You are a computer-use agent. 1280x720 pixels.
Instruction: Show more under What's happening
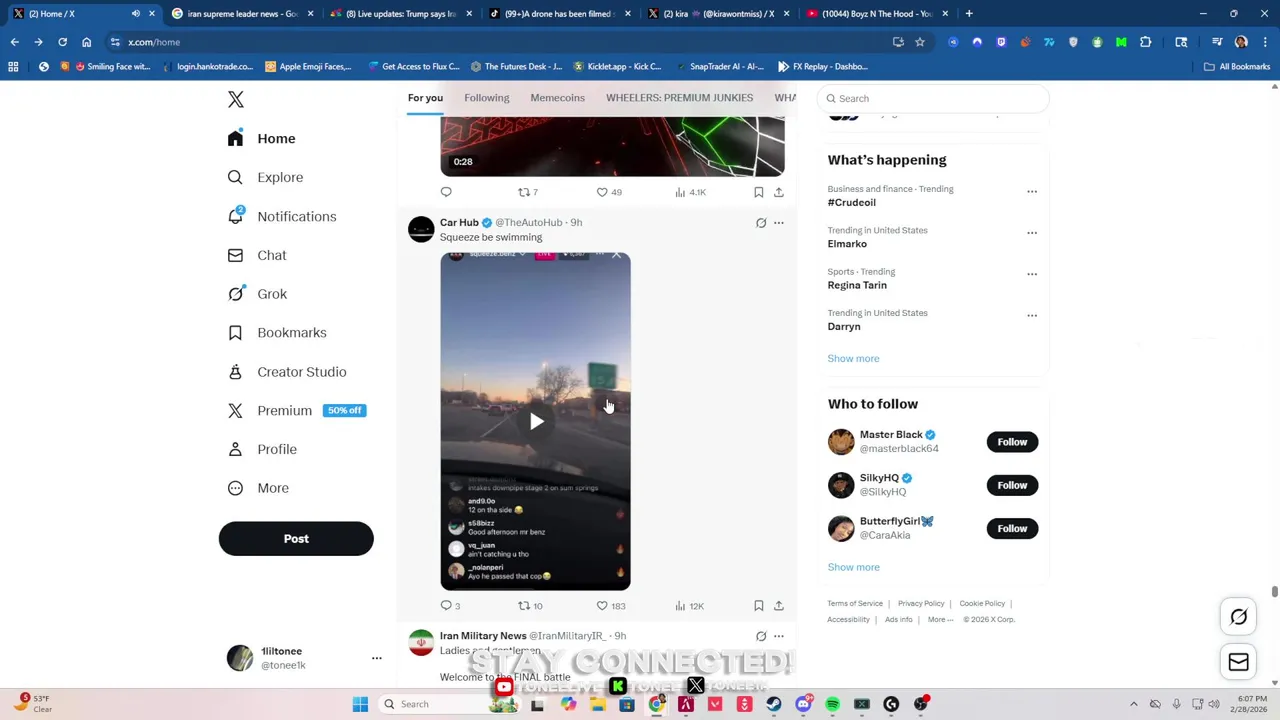853,358
